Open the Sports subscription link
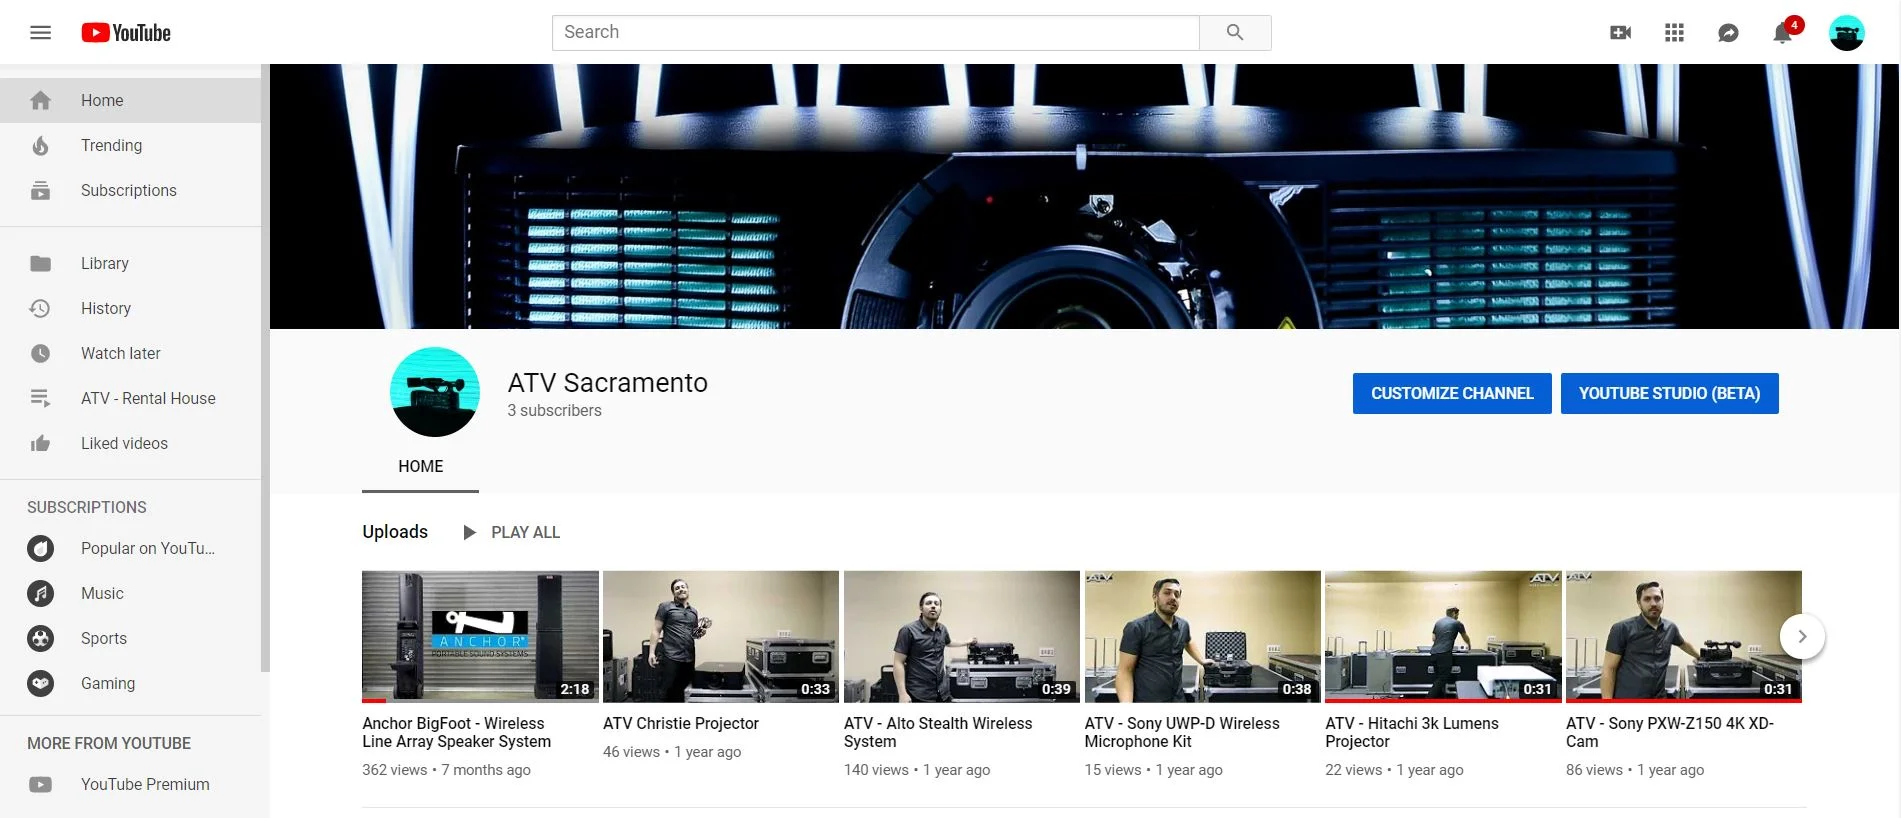The image size is (1901, 818). pos(130,638)
